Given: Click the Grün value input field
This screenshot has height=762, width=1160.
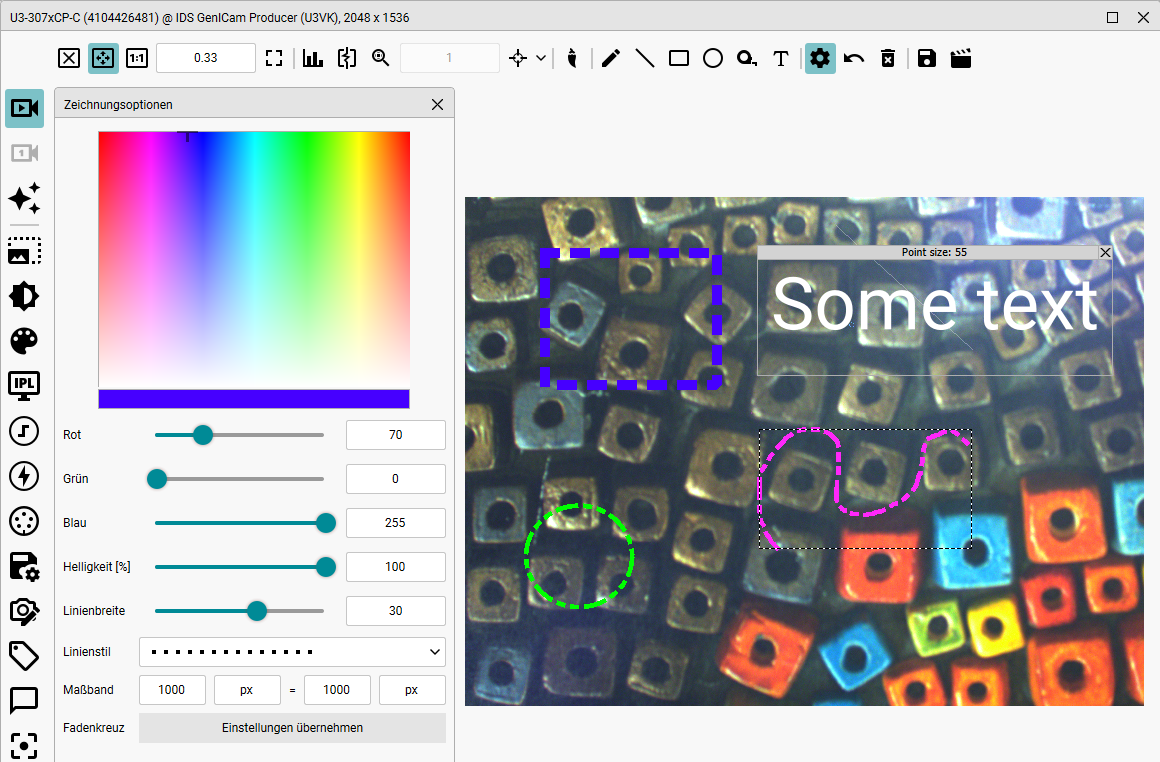Looking at the screenshot, I should pos(396,479).
